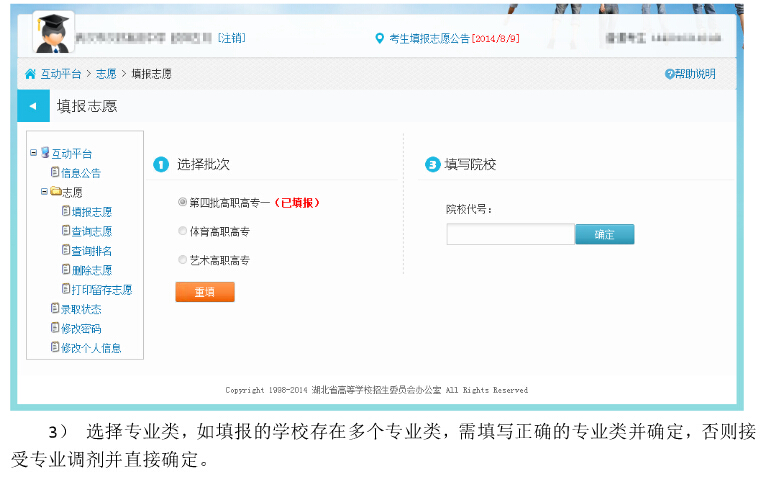Click the 志愿 folder icon in tree
Viewport: 761px width, 486px height.
[55, 192]
